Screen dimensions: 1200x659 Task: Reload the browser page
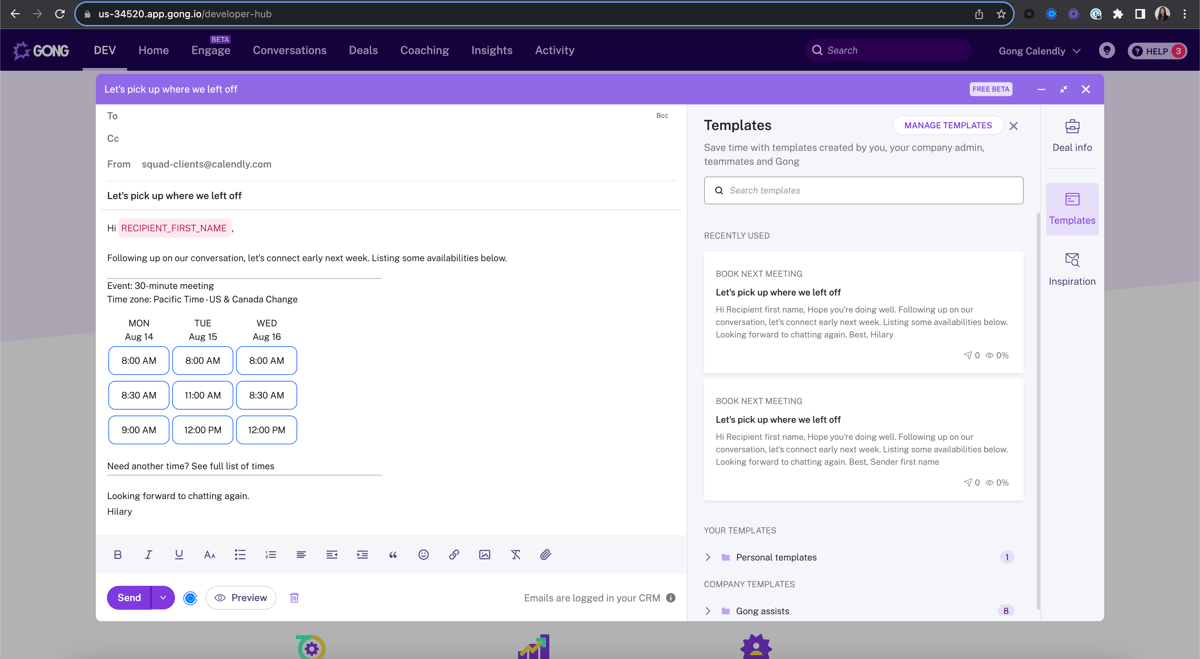[60, 14]
